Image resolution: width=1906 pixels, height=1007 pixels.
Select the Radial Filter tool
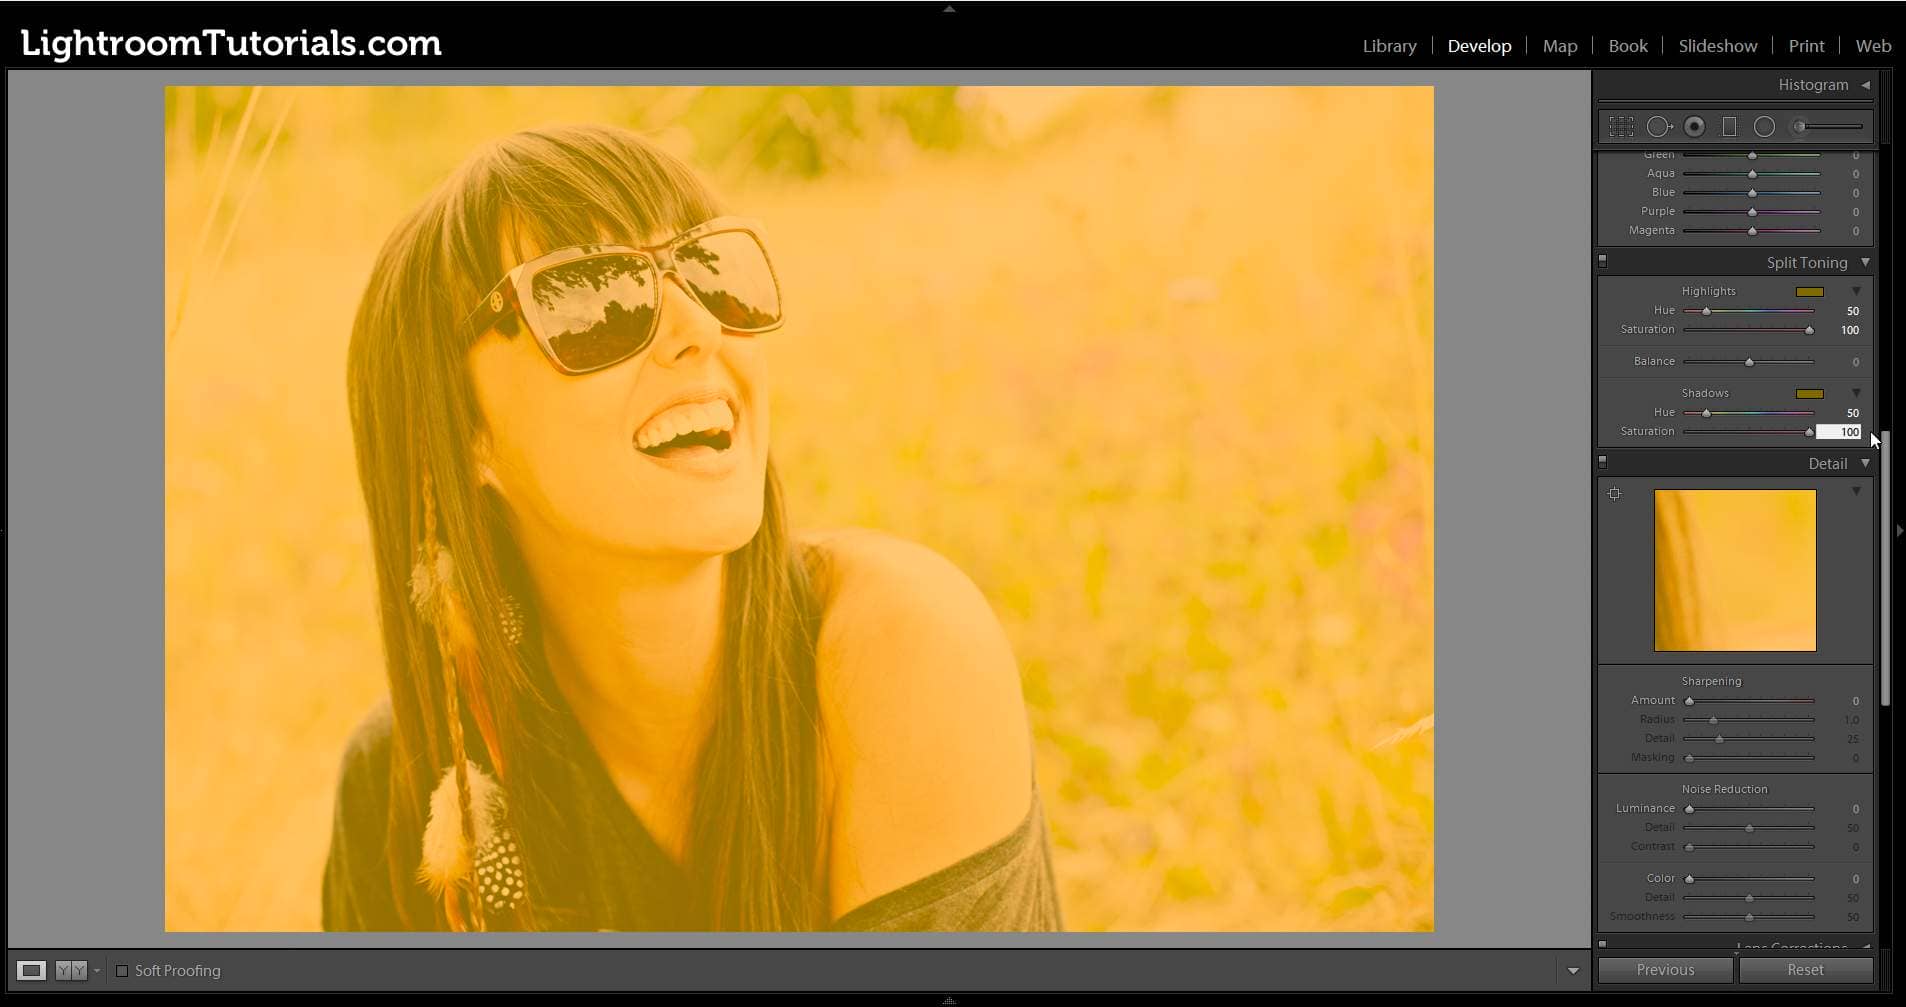[x=1764, y=127]
